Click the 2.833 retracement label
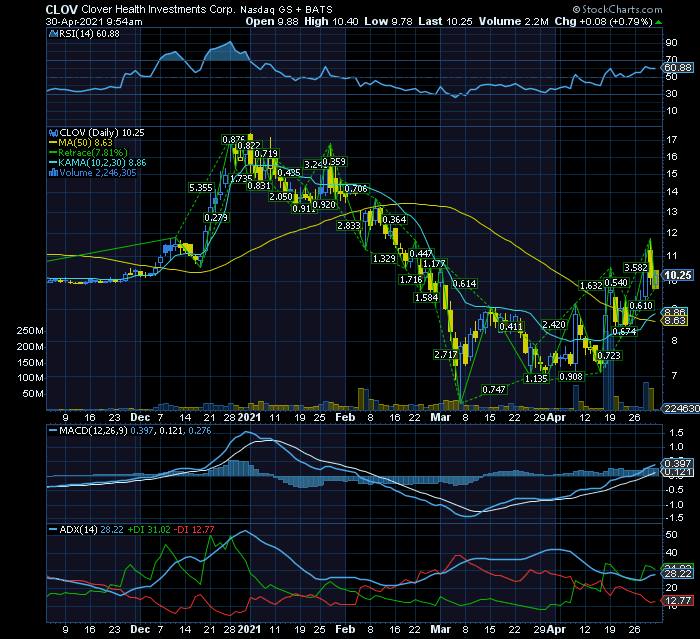This screenshot has width=700, height=639. [x=349, y=226]
